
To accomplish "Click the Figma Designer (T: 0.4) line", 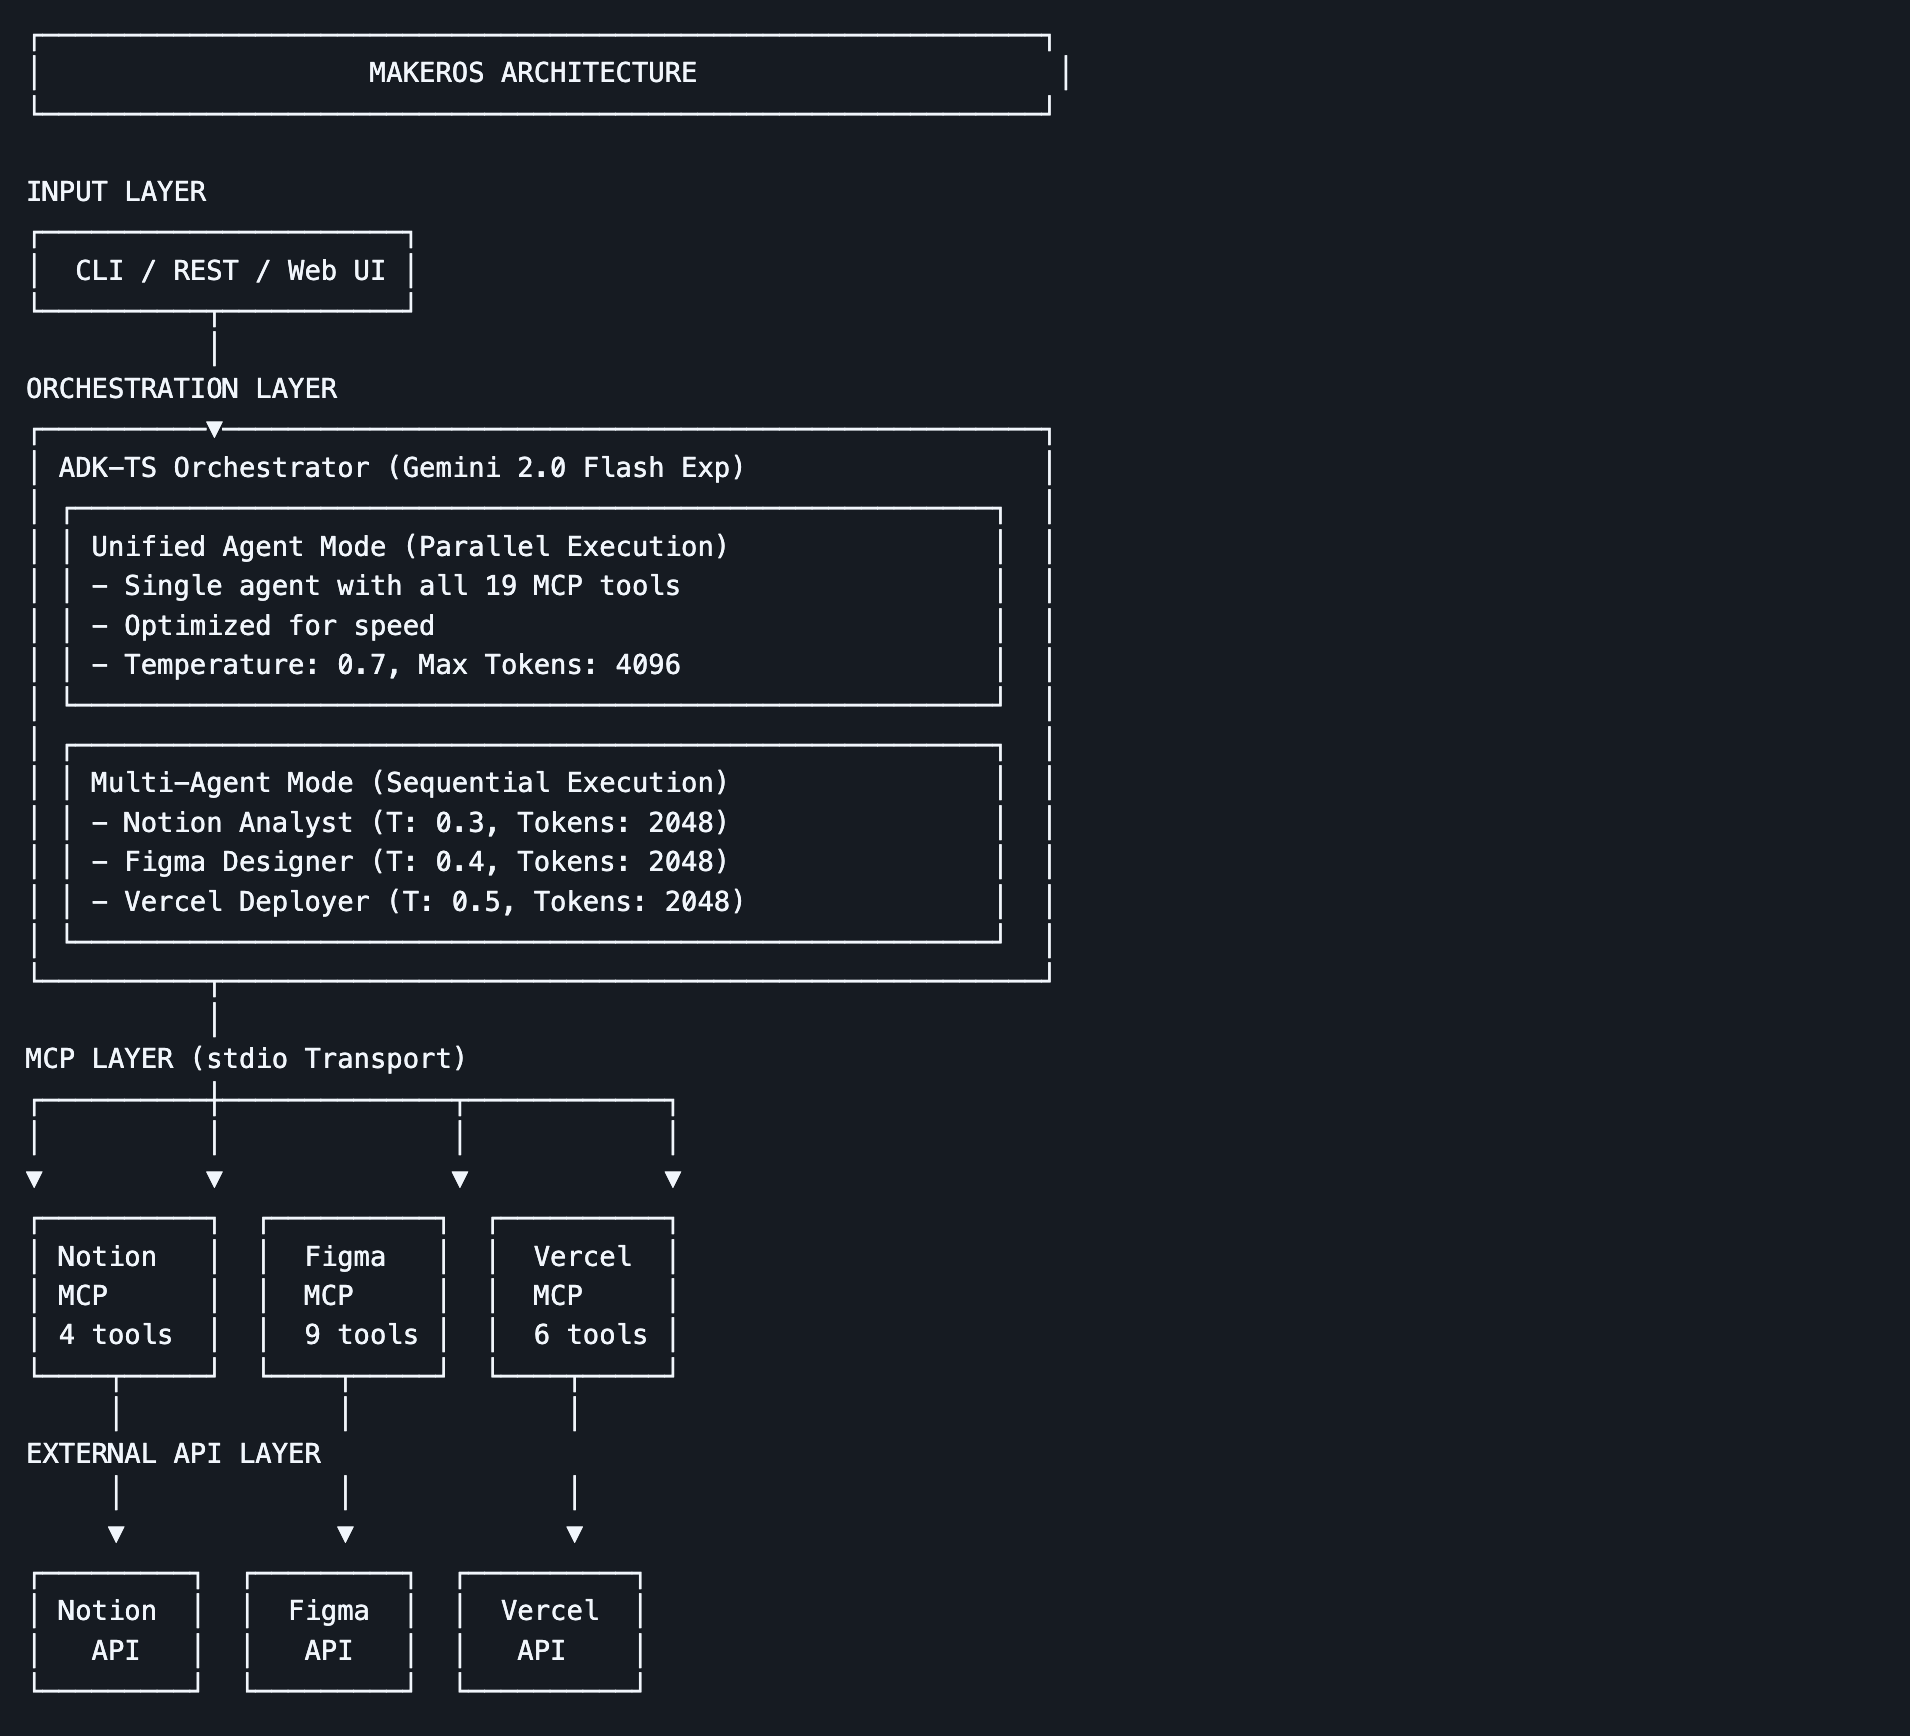I will pyautogui.click(x=409, y=862).
